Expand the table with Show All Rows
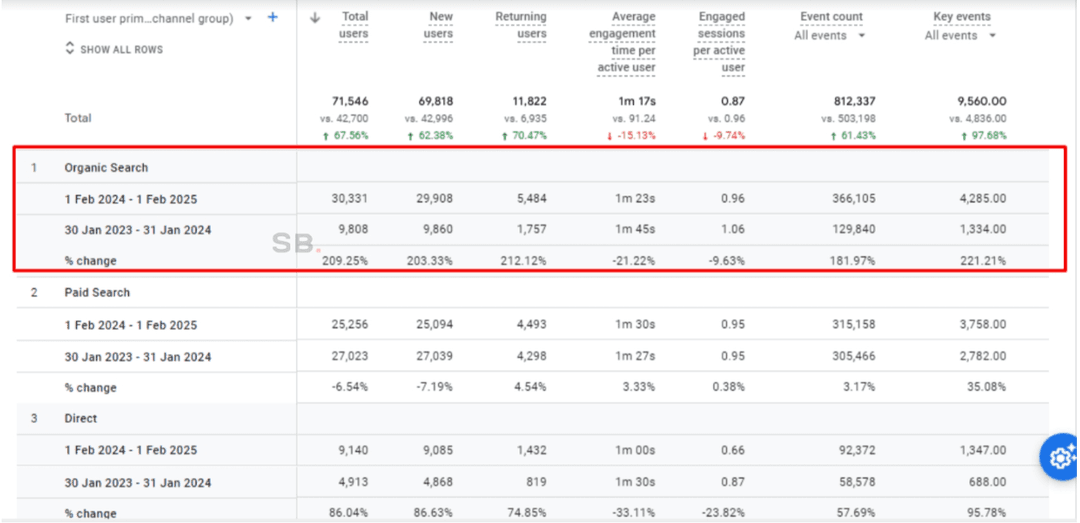The height and width of the screenshot is (523, 1080). [114, 49]
